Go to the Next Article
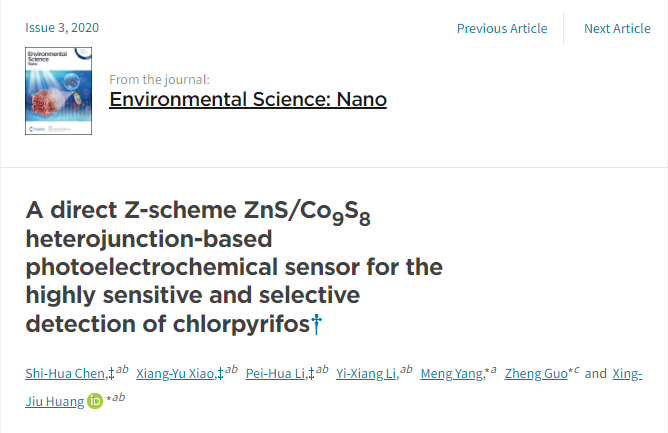Viewport: 668px width, 433px height. pos(617,28)
